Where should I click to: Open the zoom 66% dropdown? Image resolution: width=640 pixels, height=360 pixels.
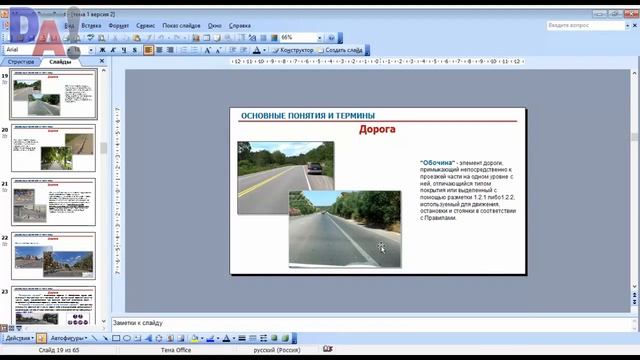point(320,38)
